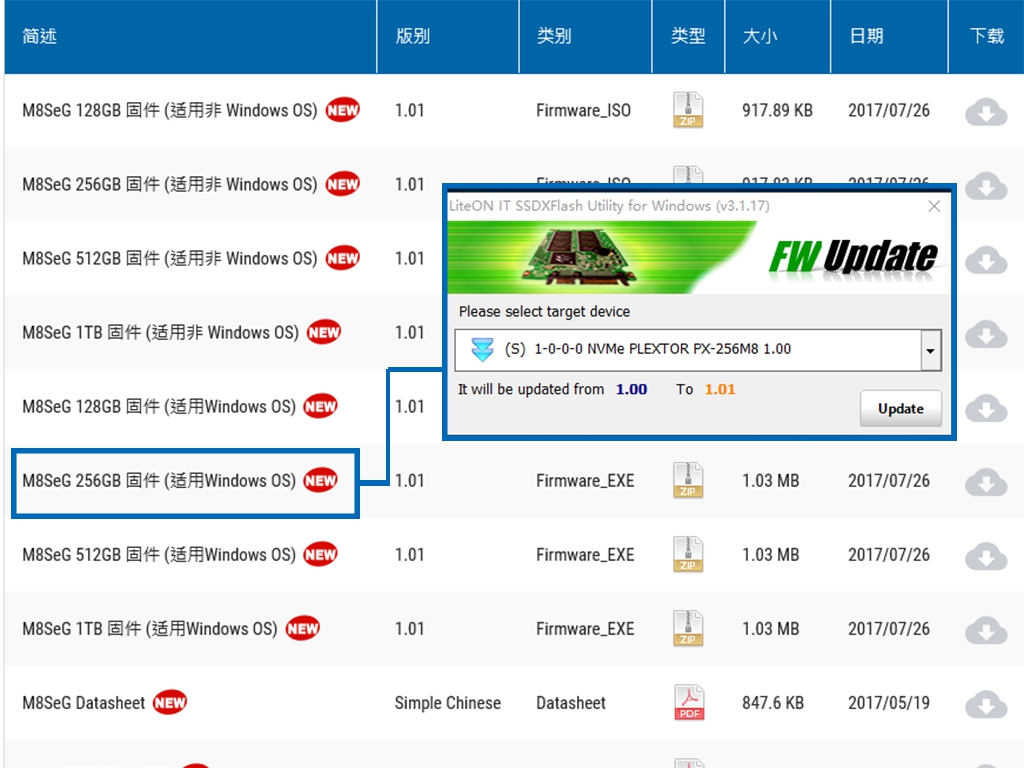Screen dimensions: 1024x768
Task: Download M8SeG 128GB non-Windows firmware via cloud icon
Action: point(986,112)
